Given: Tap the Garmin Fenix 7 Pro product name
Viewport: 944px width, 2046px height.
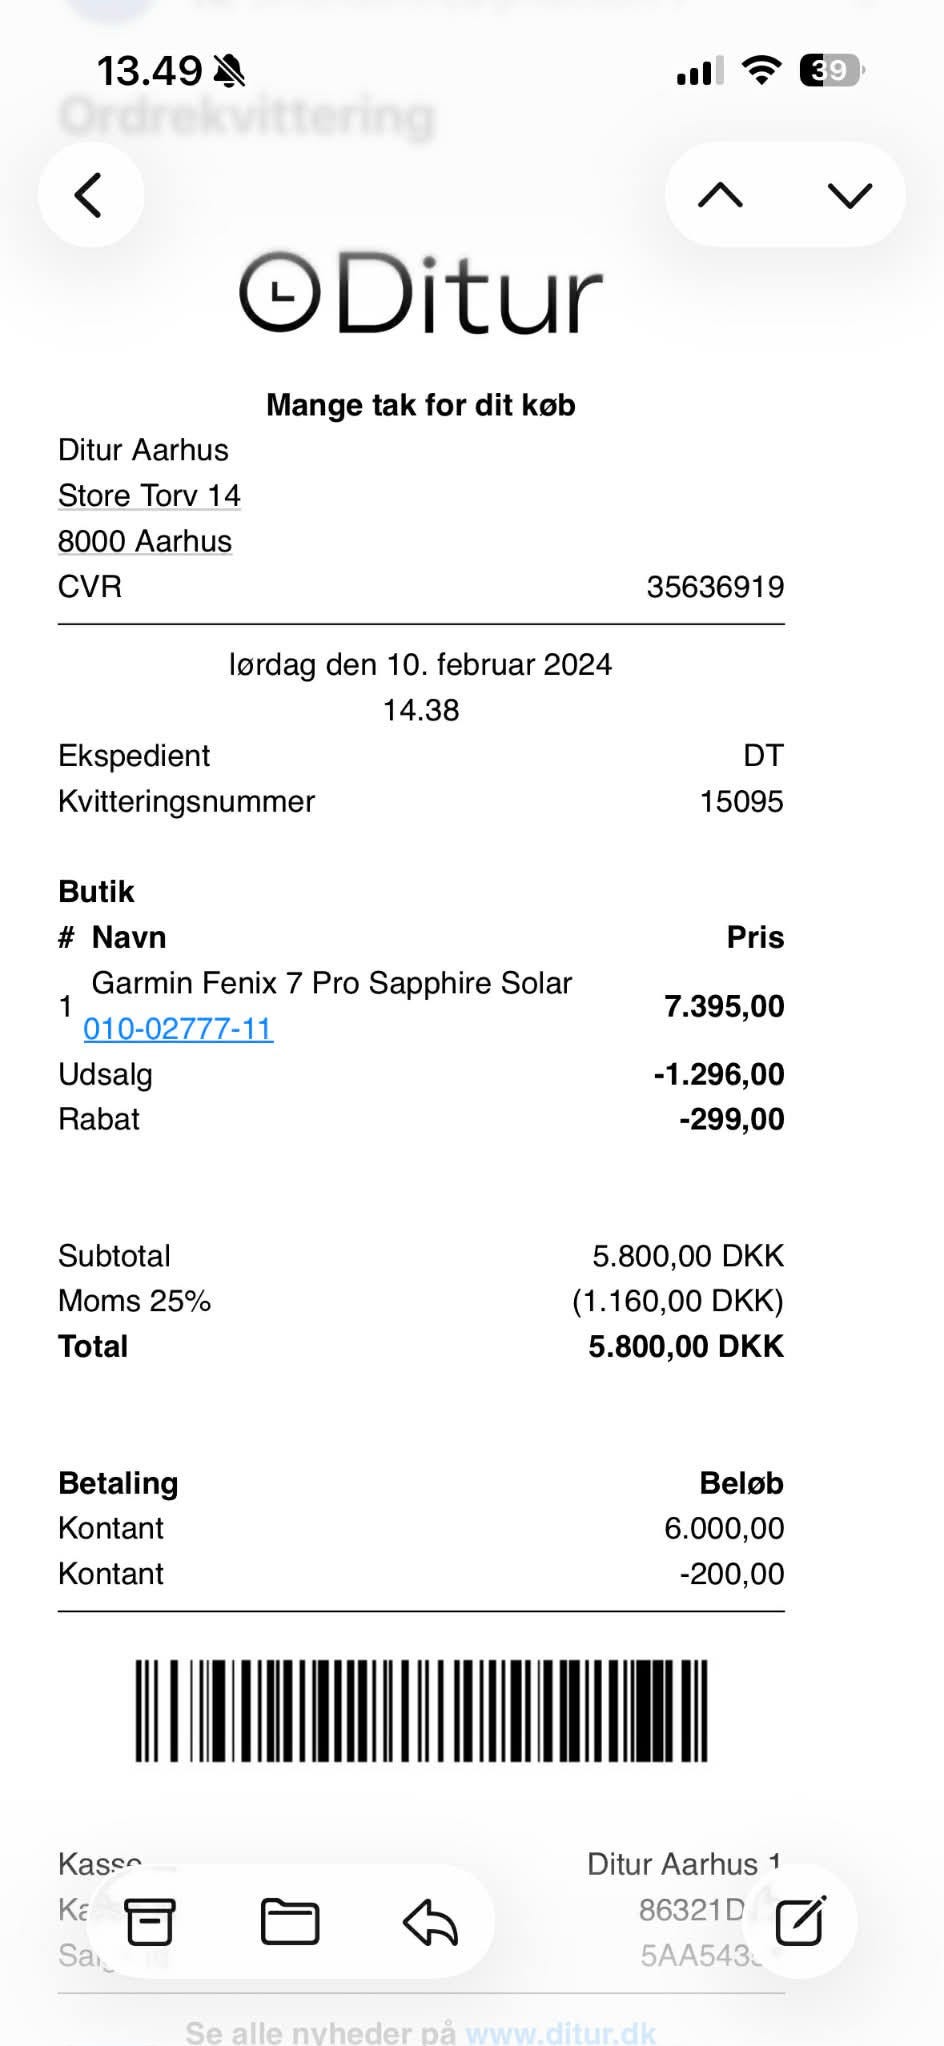Looking at the screenshot, I should (331, 983).
